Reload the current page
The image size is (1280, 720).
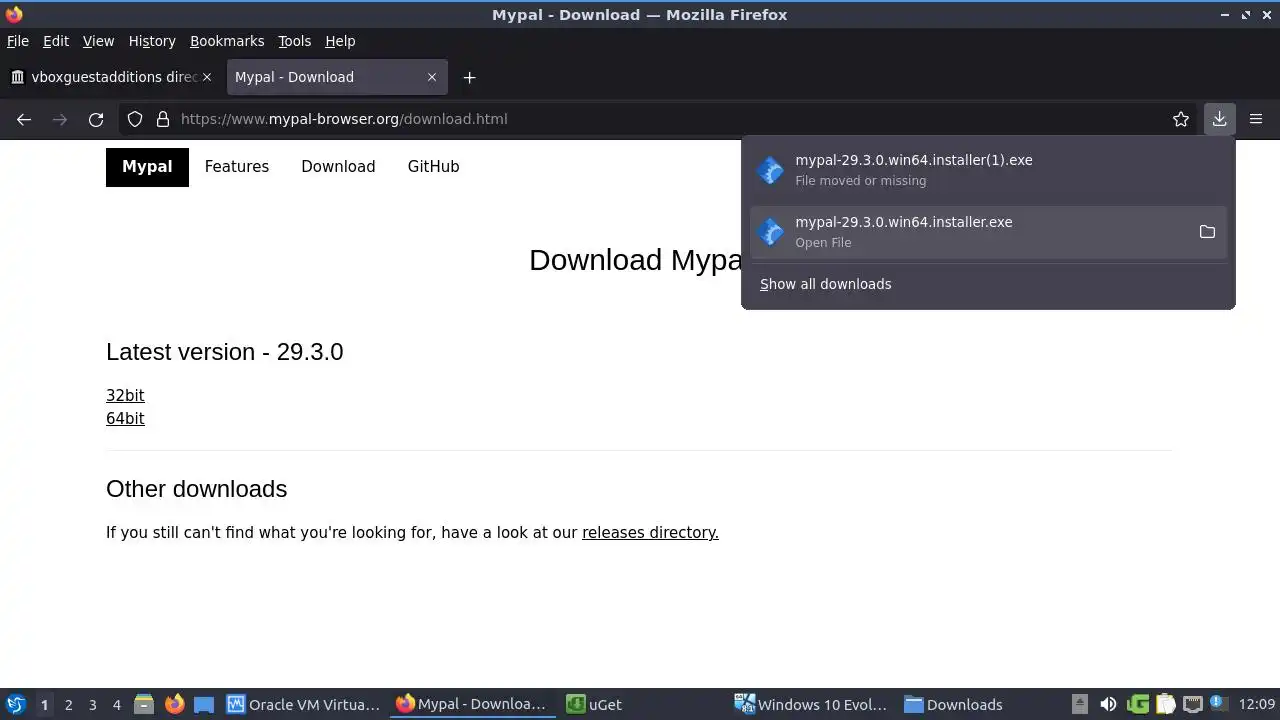[96, 119]
